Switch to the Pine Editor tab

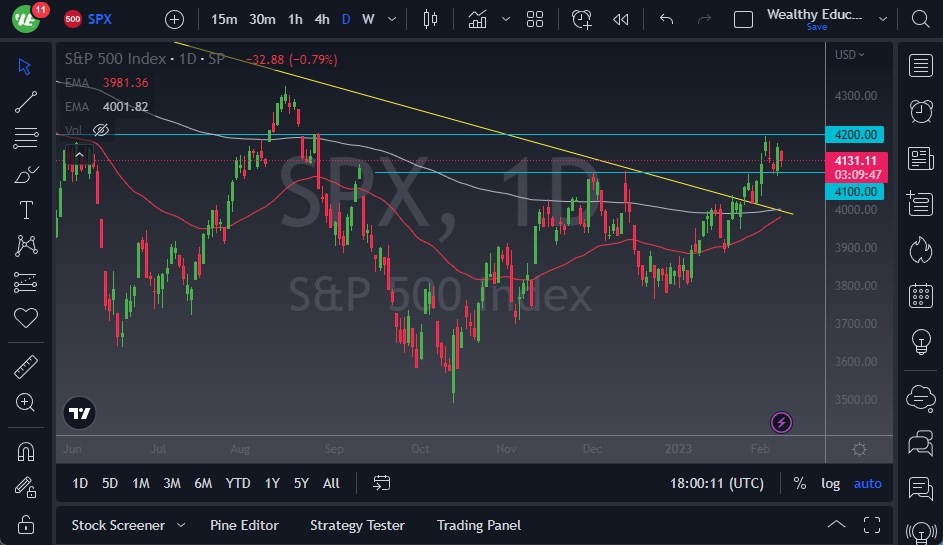[x=244, y=525]
